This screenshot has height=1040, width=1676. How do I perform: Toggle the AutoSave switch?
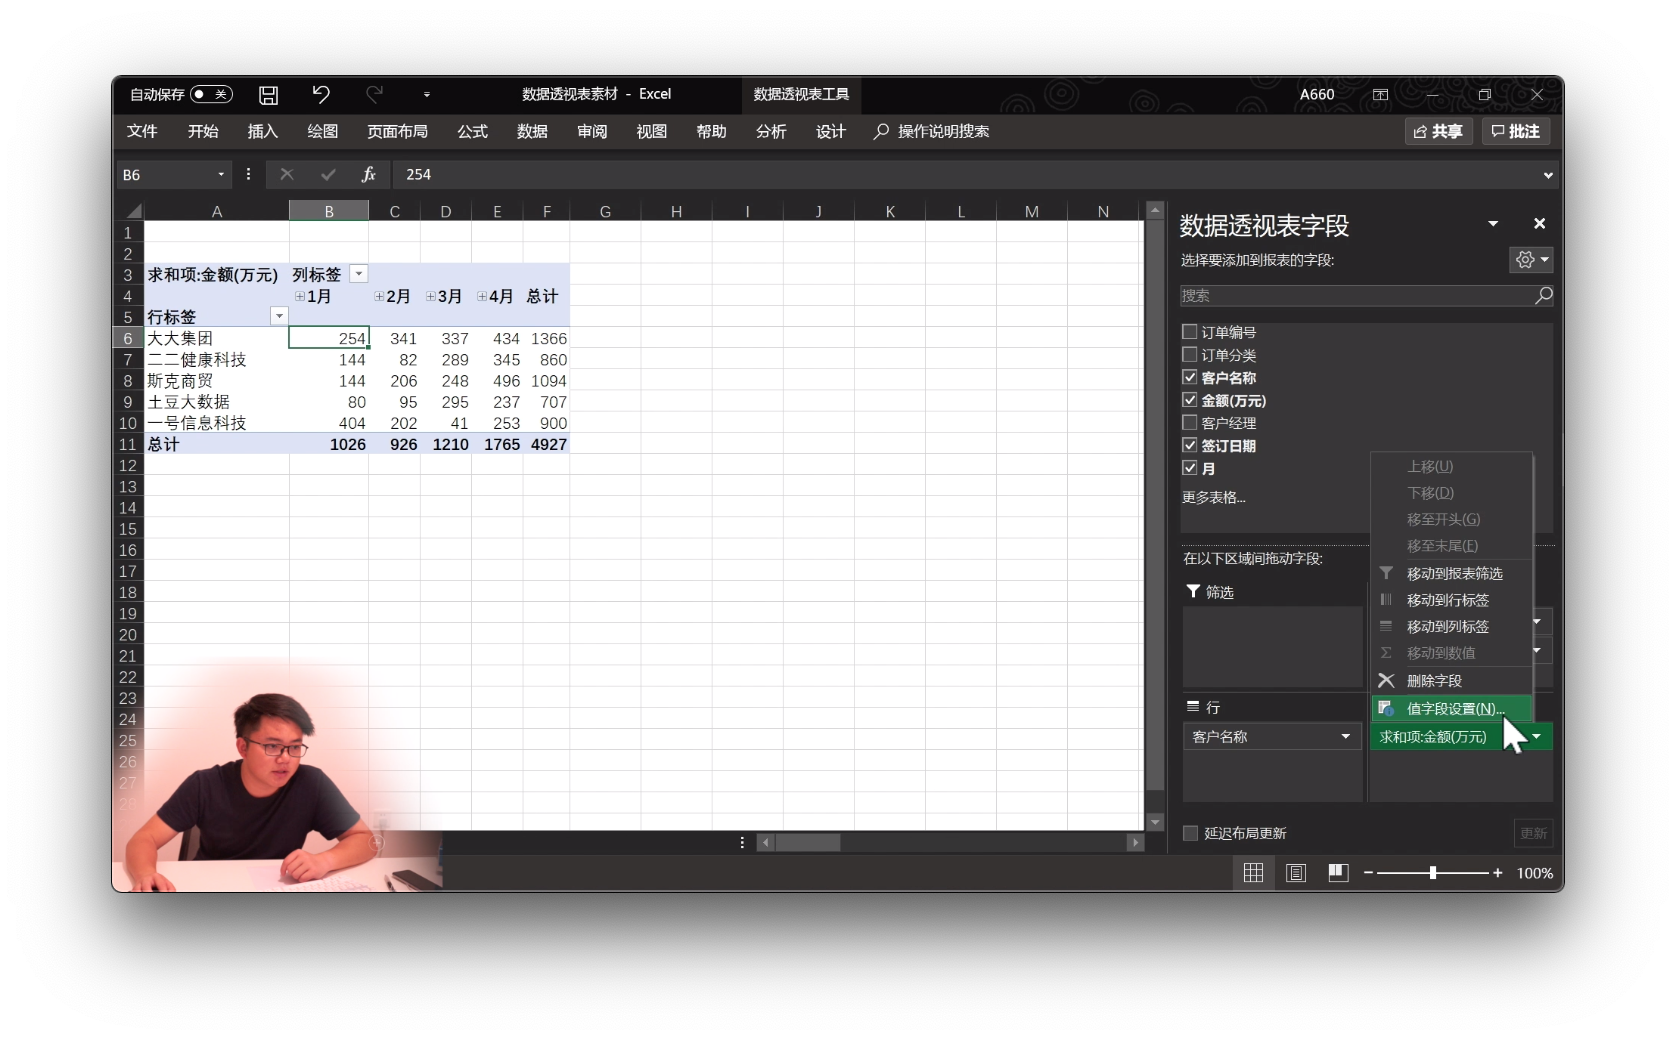click(x=211, y=94)
